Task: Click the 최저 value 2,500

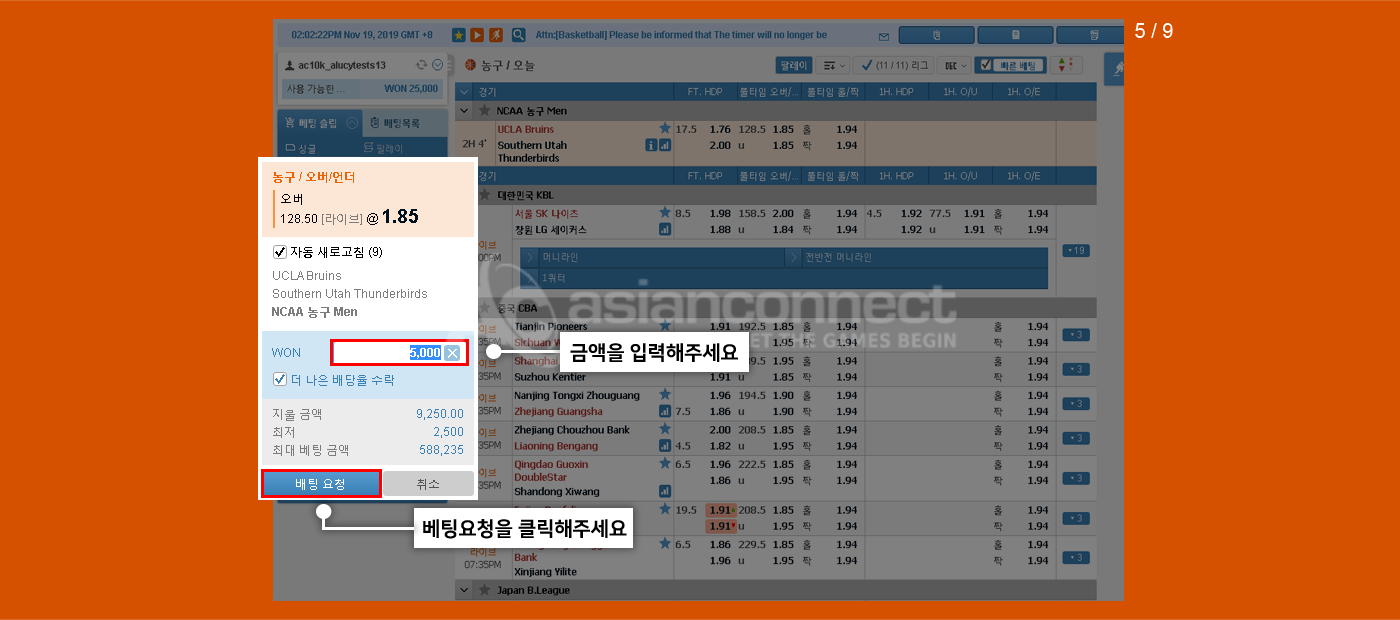Action: pyautogui.click(x=449, y=432)
